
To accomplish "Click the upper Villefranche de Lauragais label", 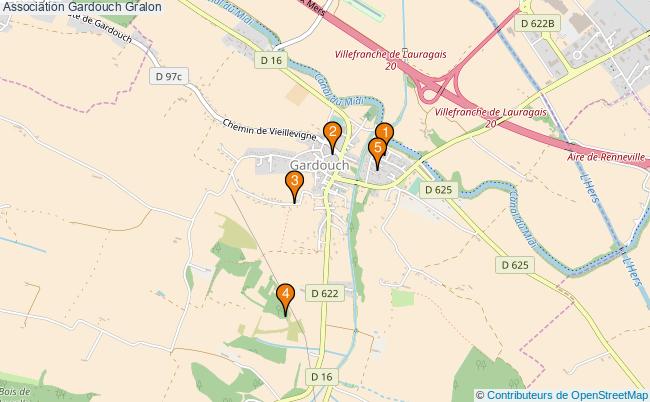I will (x=390, y=54).
